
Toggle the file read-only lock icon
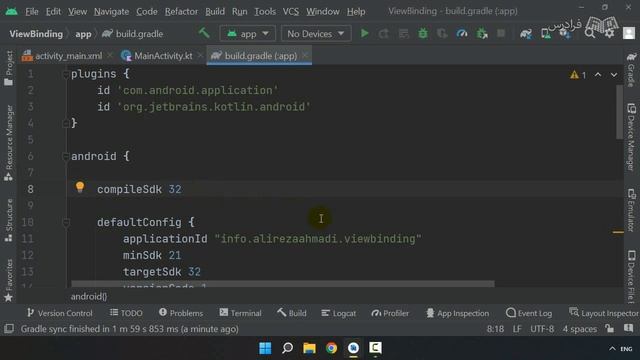pyautogui.click(x=609, y=329)
